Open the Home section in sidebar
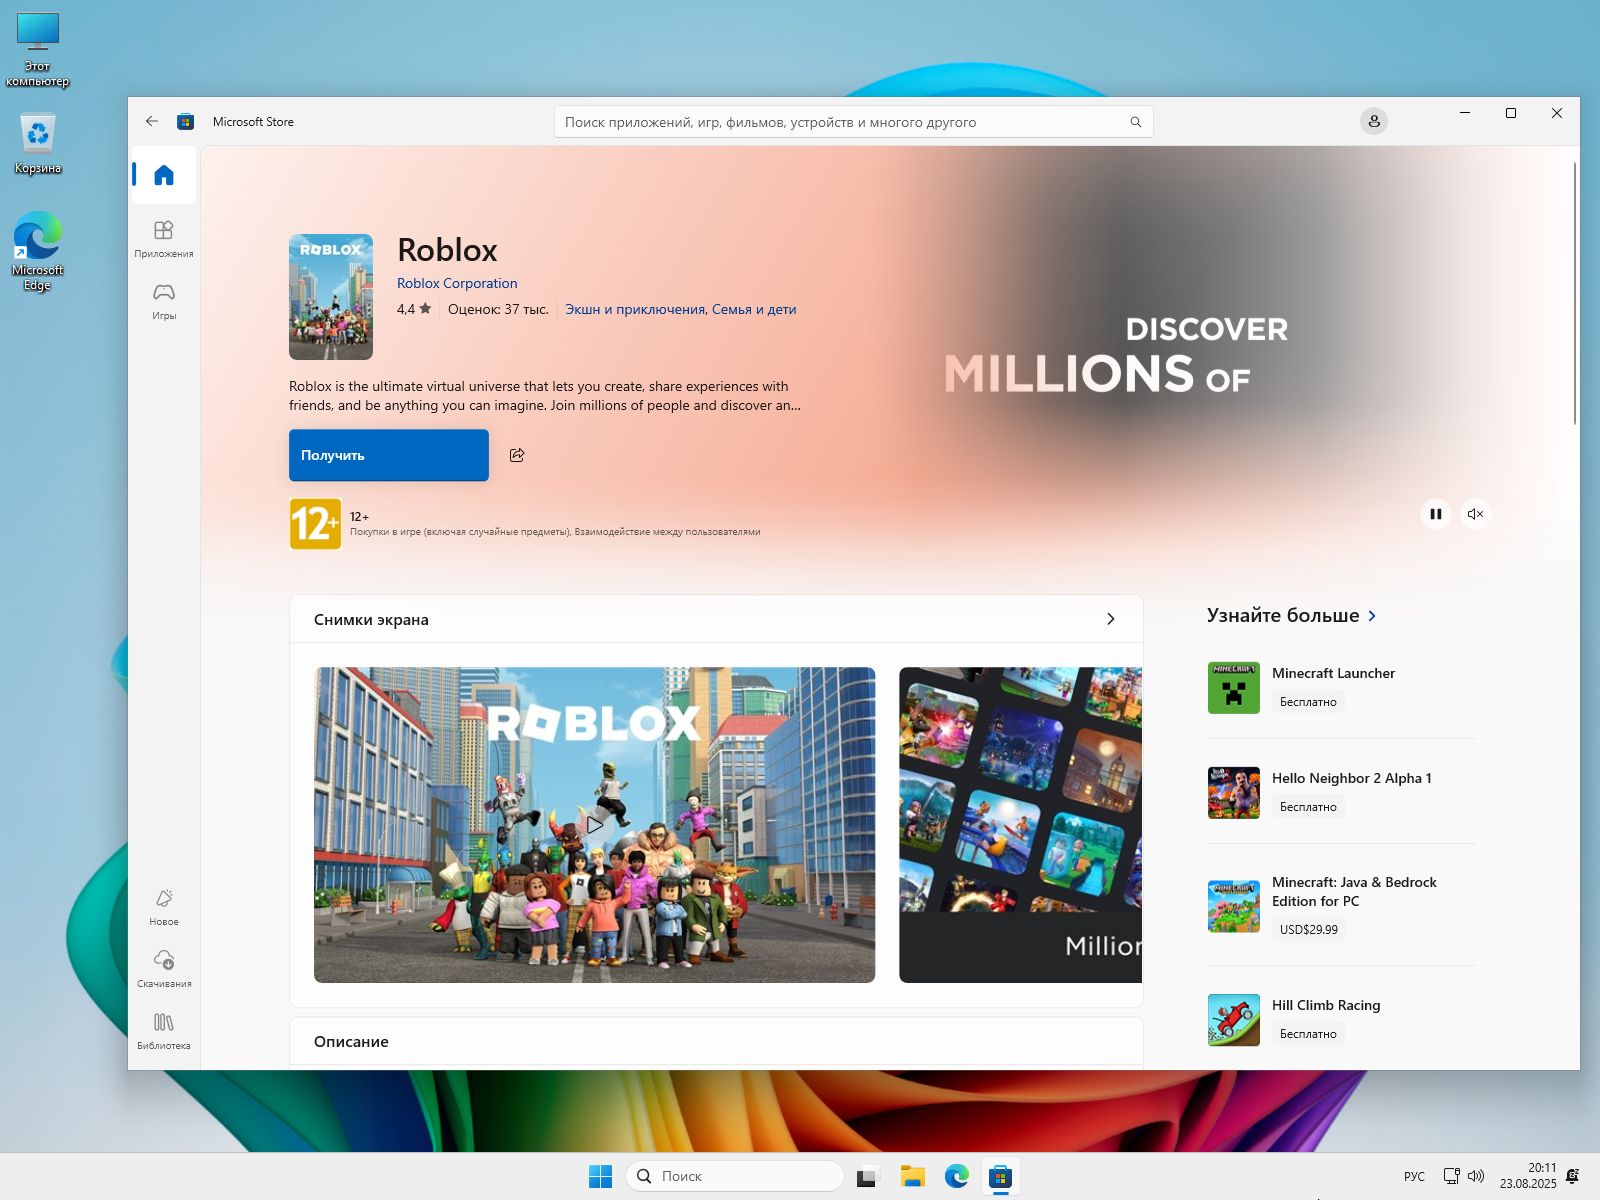This screenshot has width=1600, height=1200. pos(164,176)
